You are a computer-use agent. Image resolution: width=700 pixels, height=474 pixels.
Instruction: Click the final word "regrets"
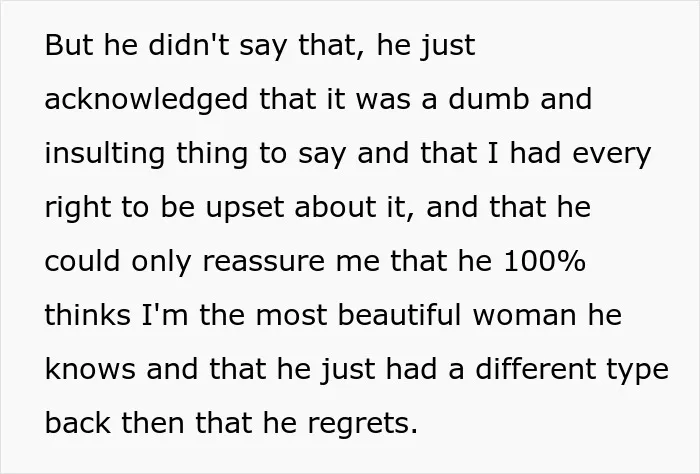362,425
